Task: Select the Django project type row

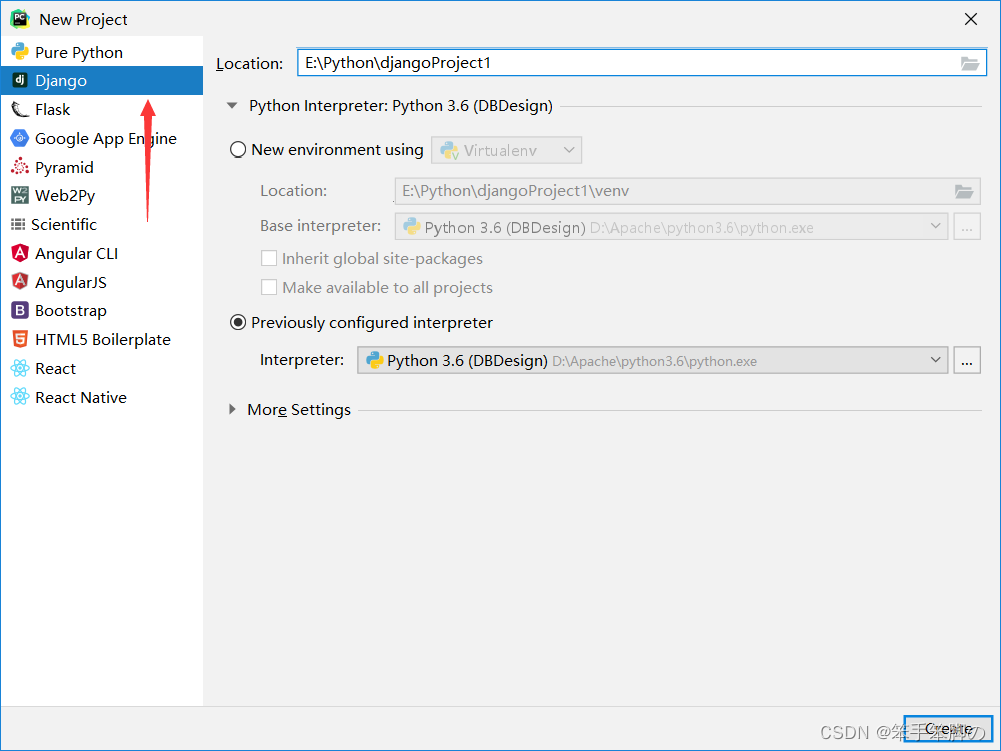Action: tap(102, 80)
